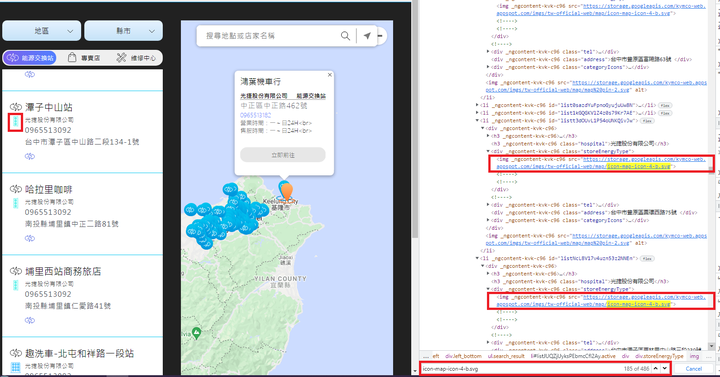The image size is (720, 377).
Task: Open the topmost icon-map-icon-4-b.svg URL in DevTools
Action: [x=601, y=10]
